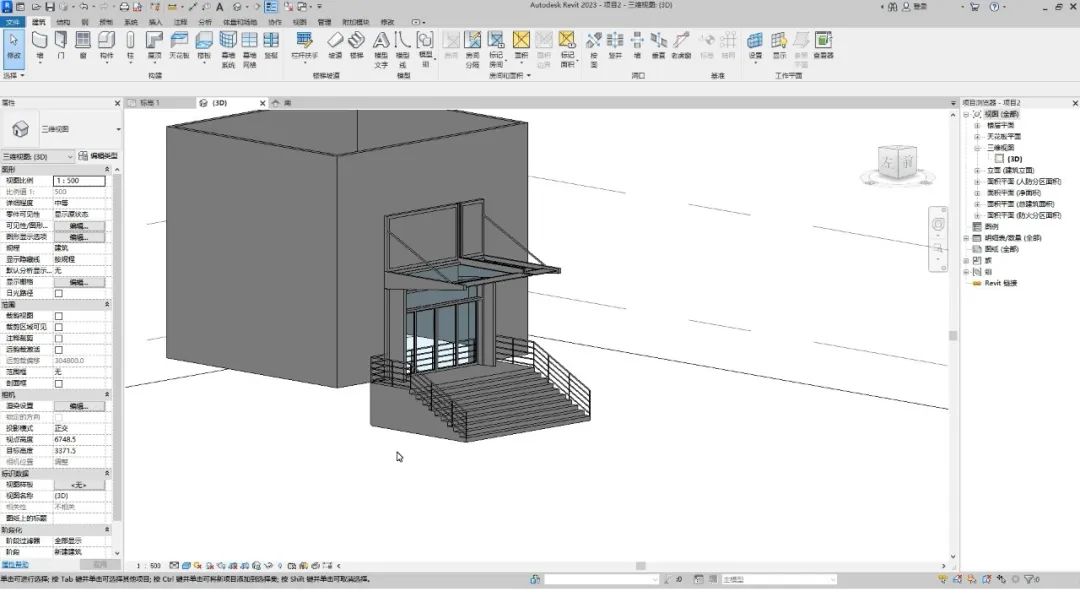Select the Roof (屋顶) tool
The height and width of the screenshot is (608, 1080).
pyautogui.click(x=154, y=45)
